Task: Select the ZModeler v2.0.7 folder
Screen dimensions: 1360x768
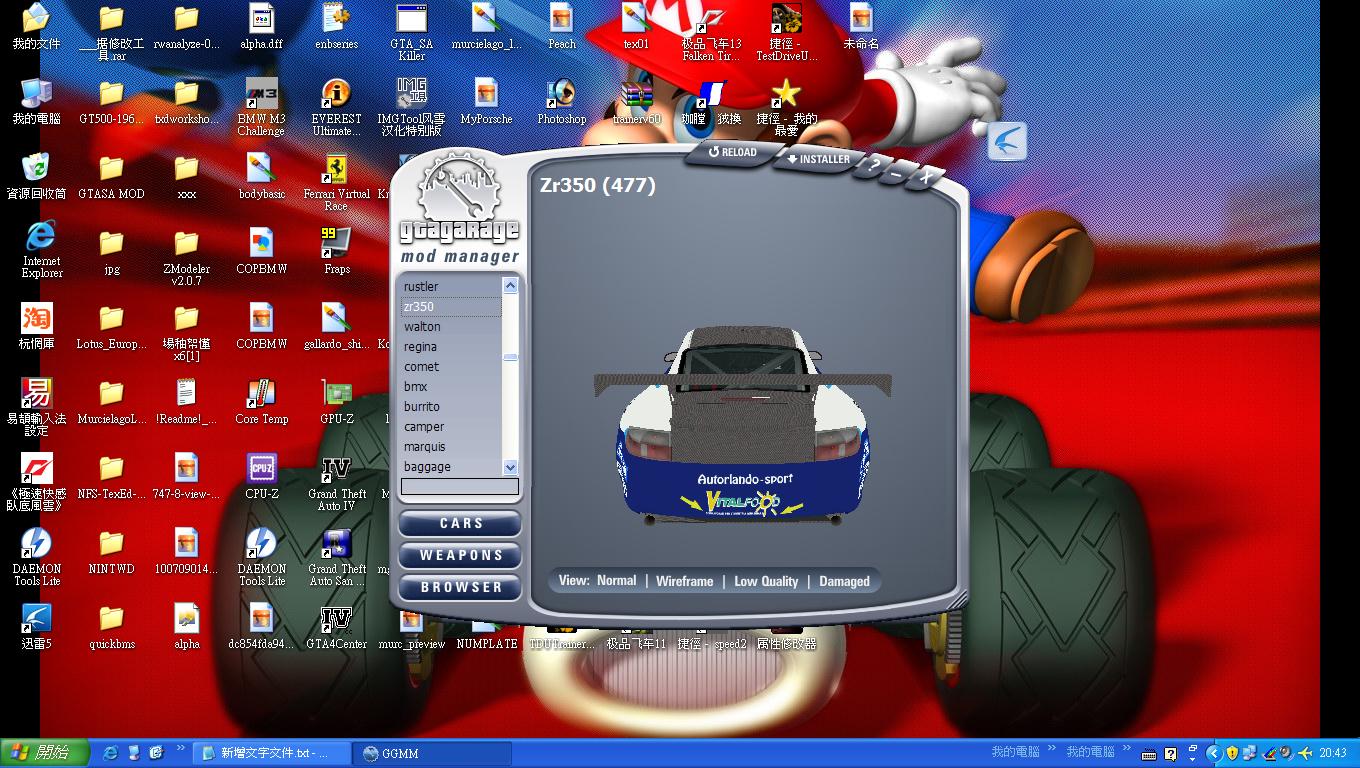Action: (186, 257)
